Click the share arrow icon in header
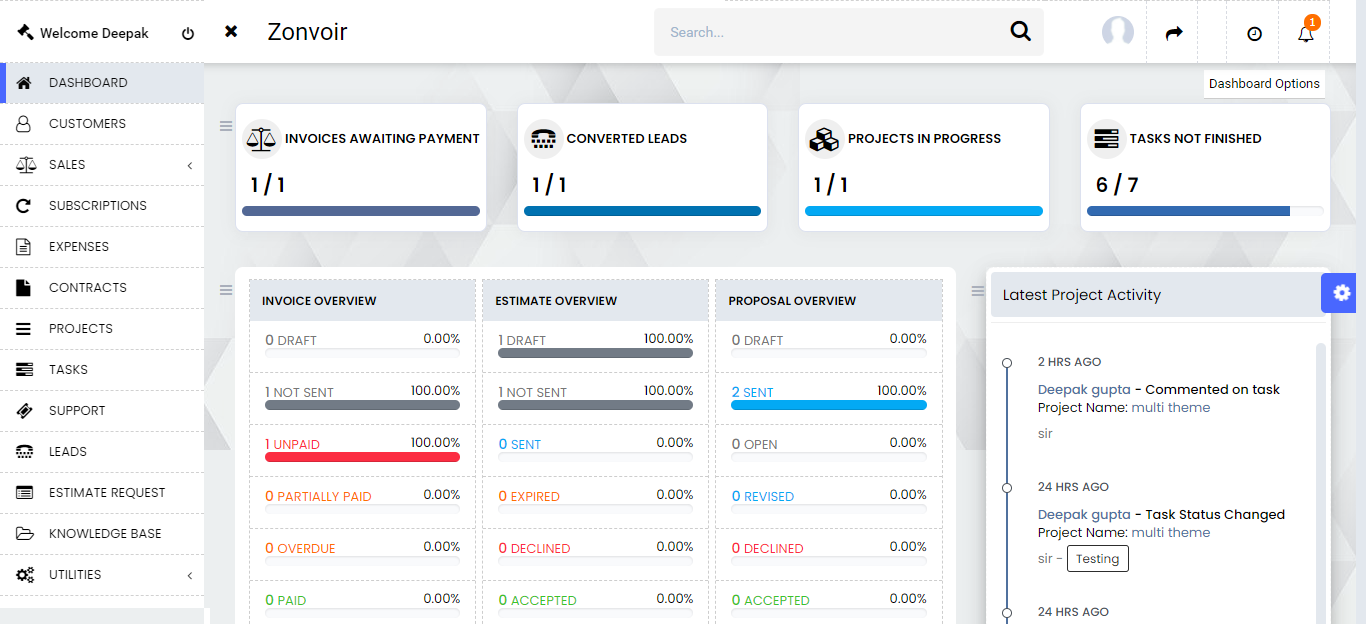 coord(1174,33)
